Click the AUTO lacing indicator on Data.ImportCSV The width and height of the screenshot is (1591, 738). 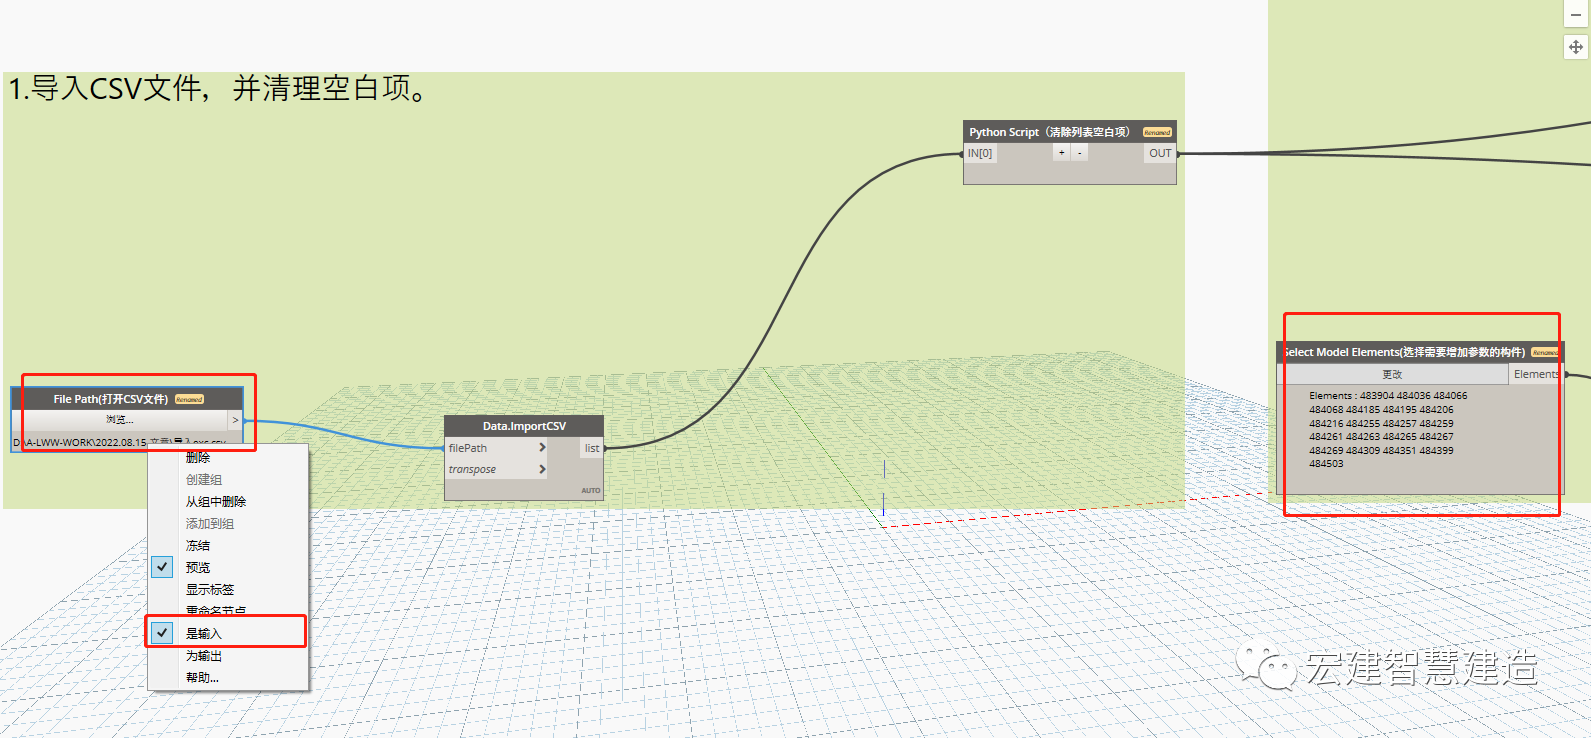(x=591, y=490)
